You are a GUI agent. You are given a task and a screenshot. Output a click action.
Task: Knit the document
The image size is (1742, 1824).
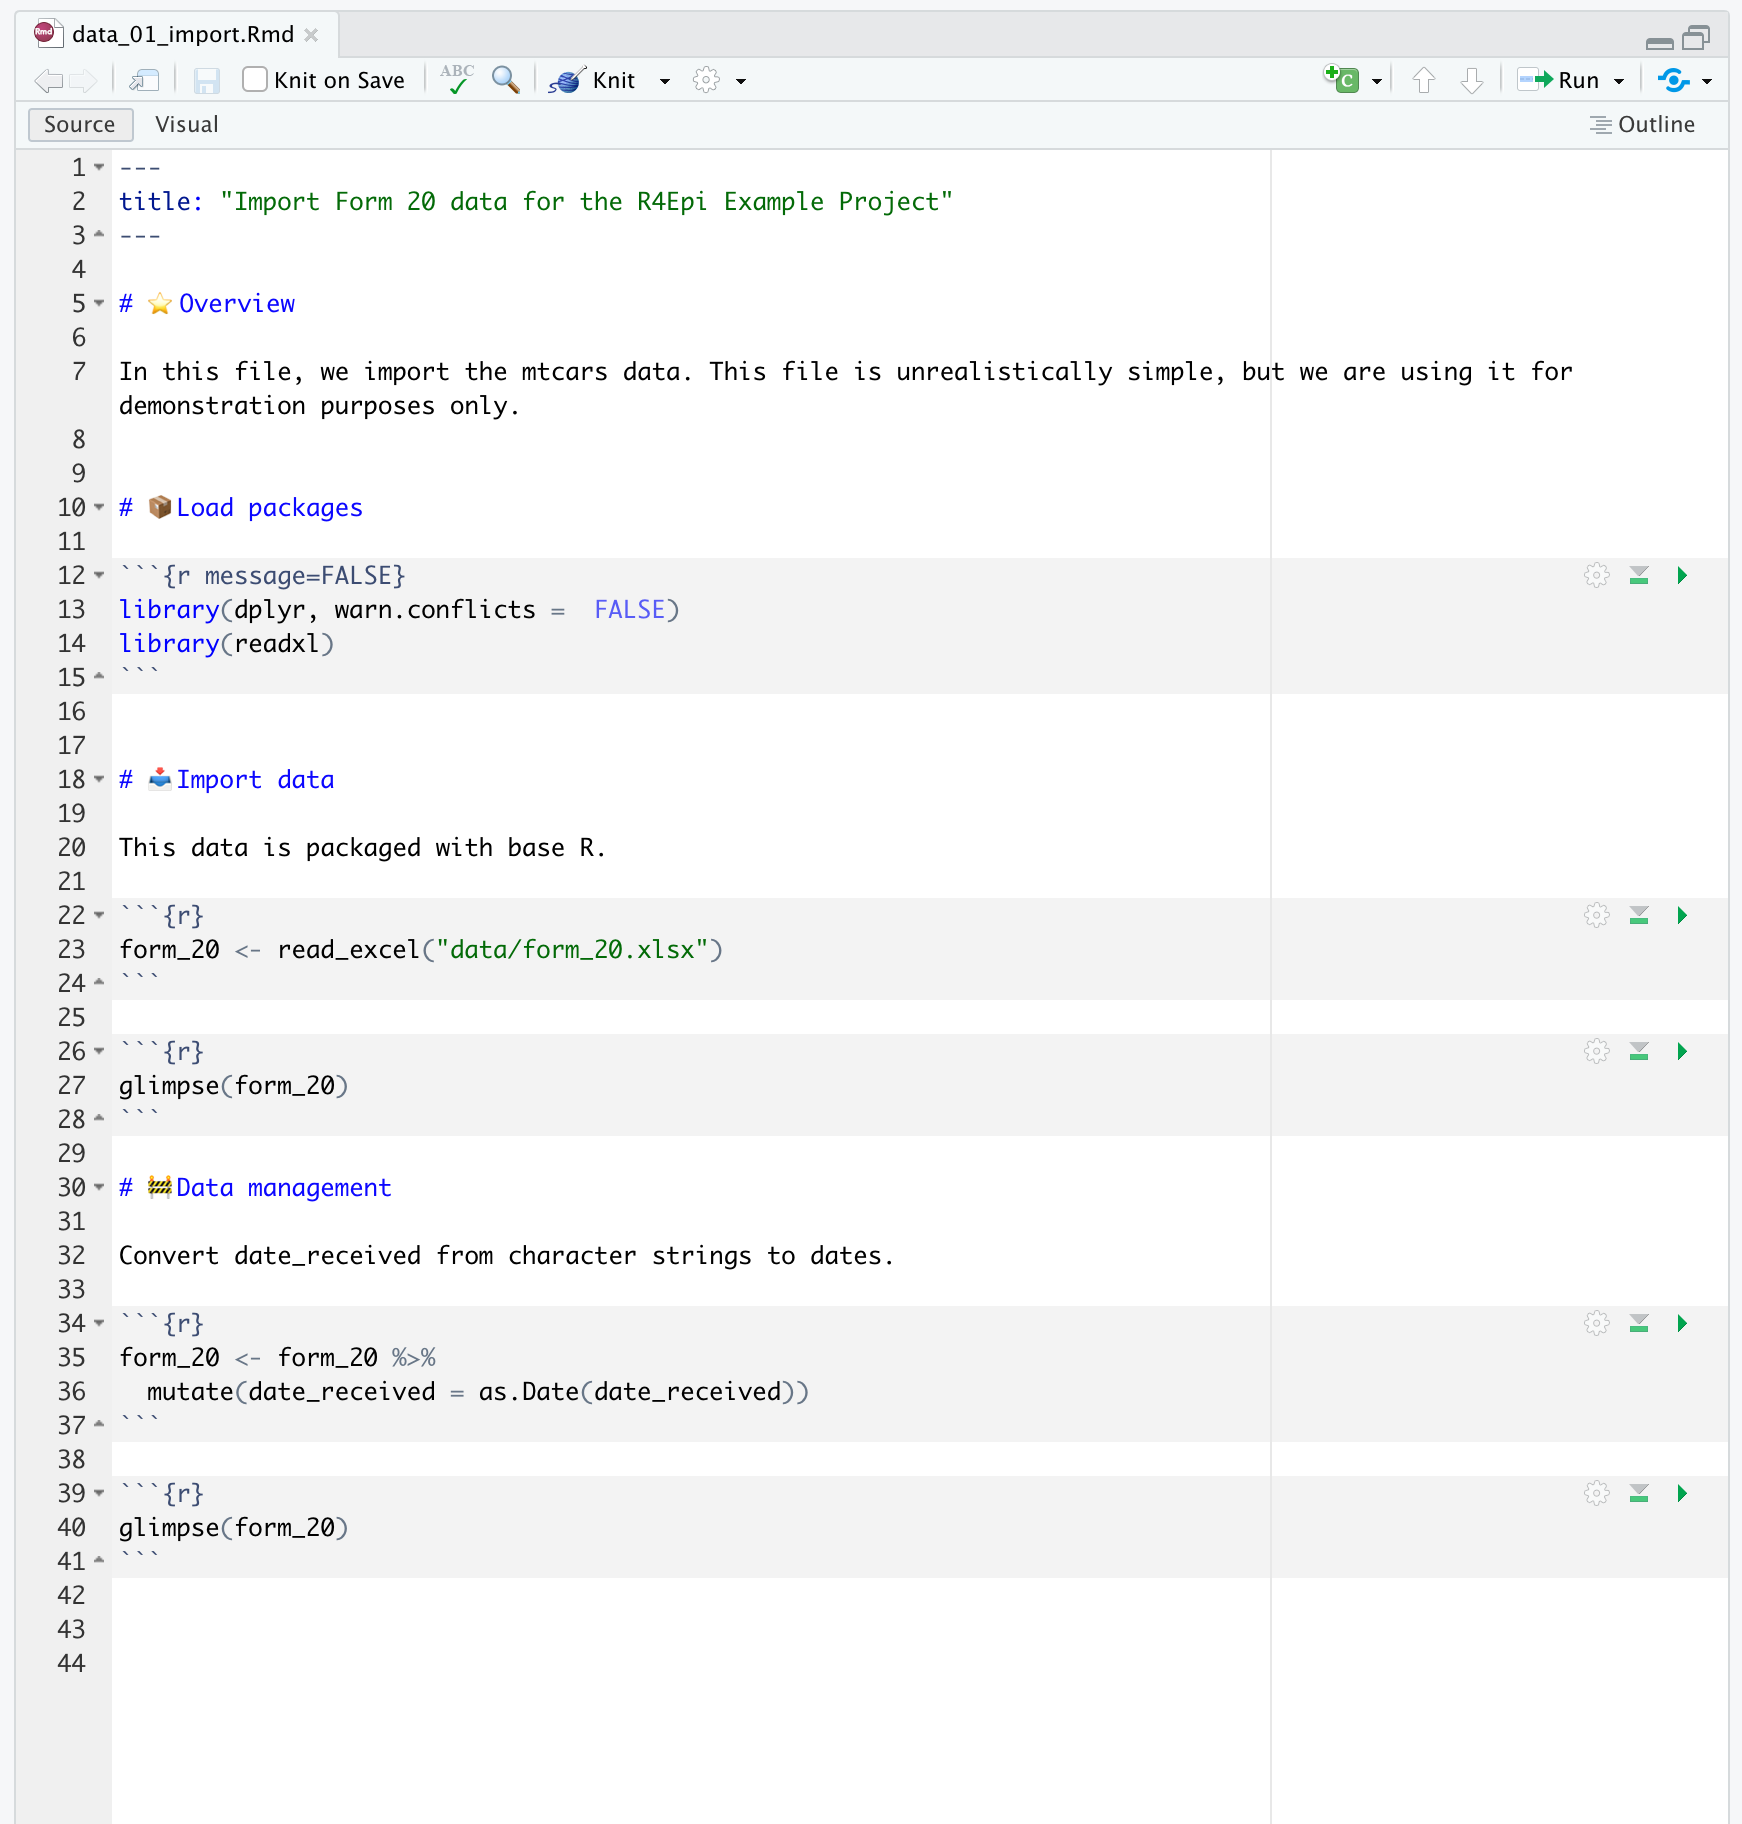pyautogui.click(x=592, y=80)
